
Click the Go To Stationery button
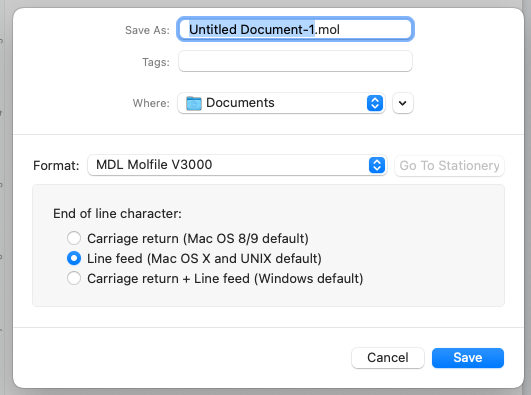coord(449,166)
